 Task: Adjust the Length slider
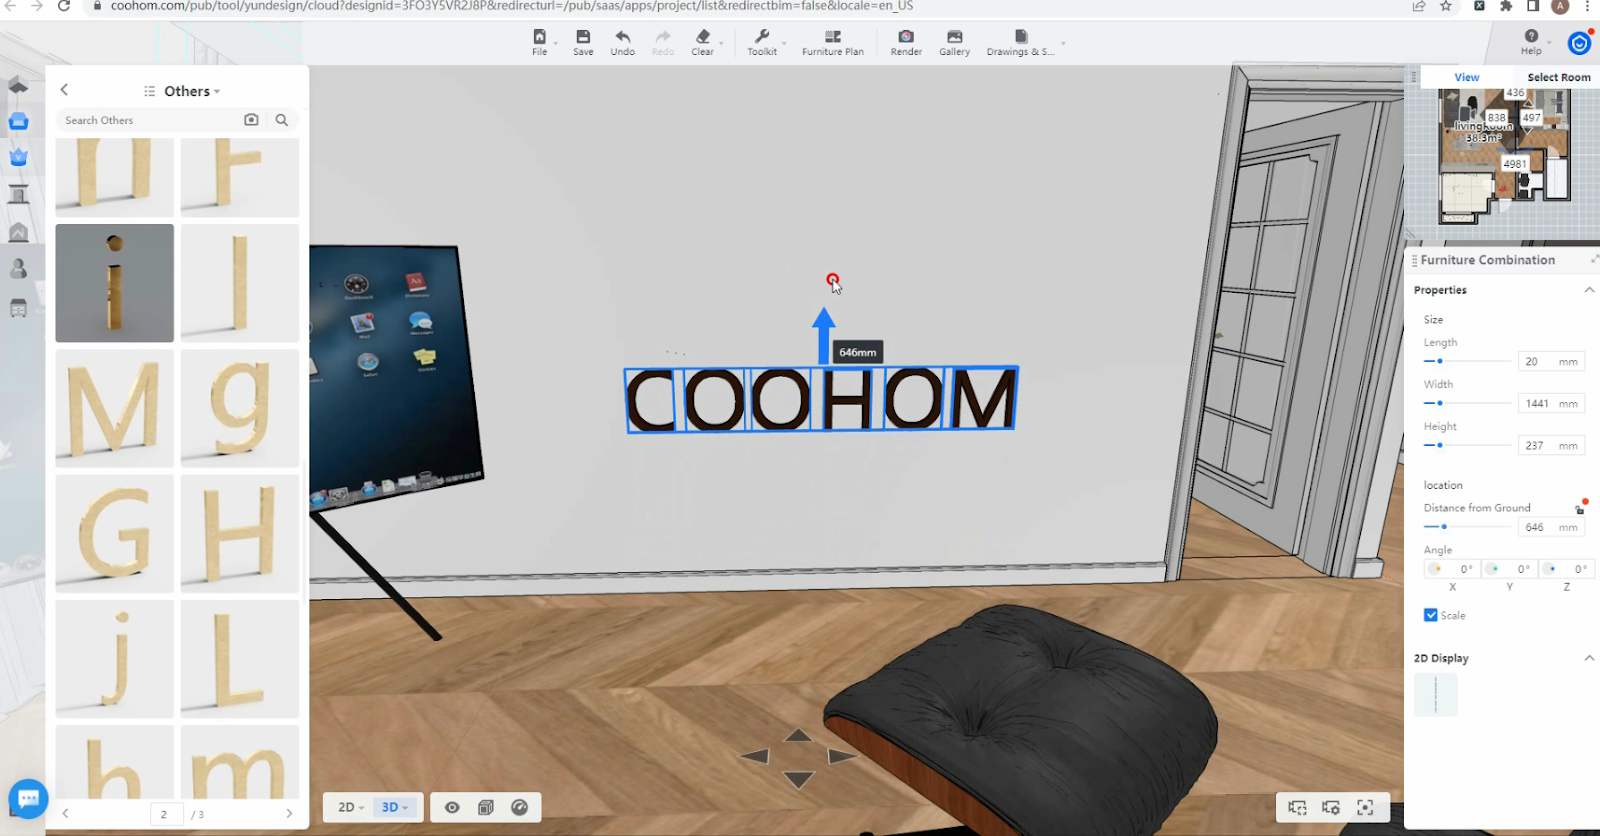pos(1467,361)
